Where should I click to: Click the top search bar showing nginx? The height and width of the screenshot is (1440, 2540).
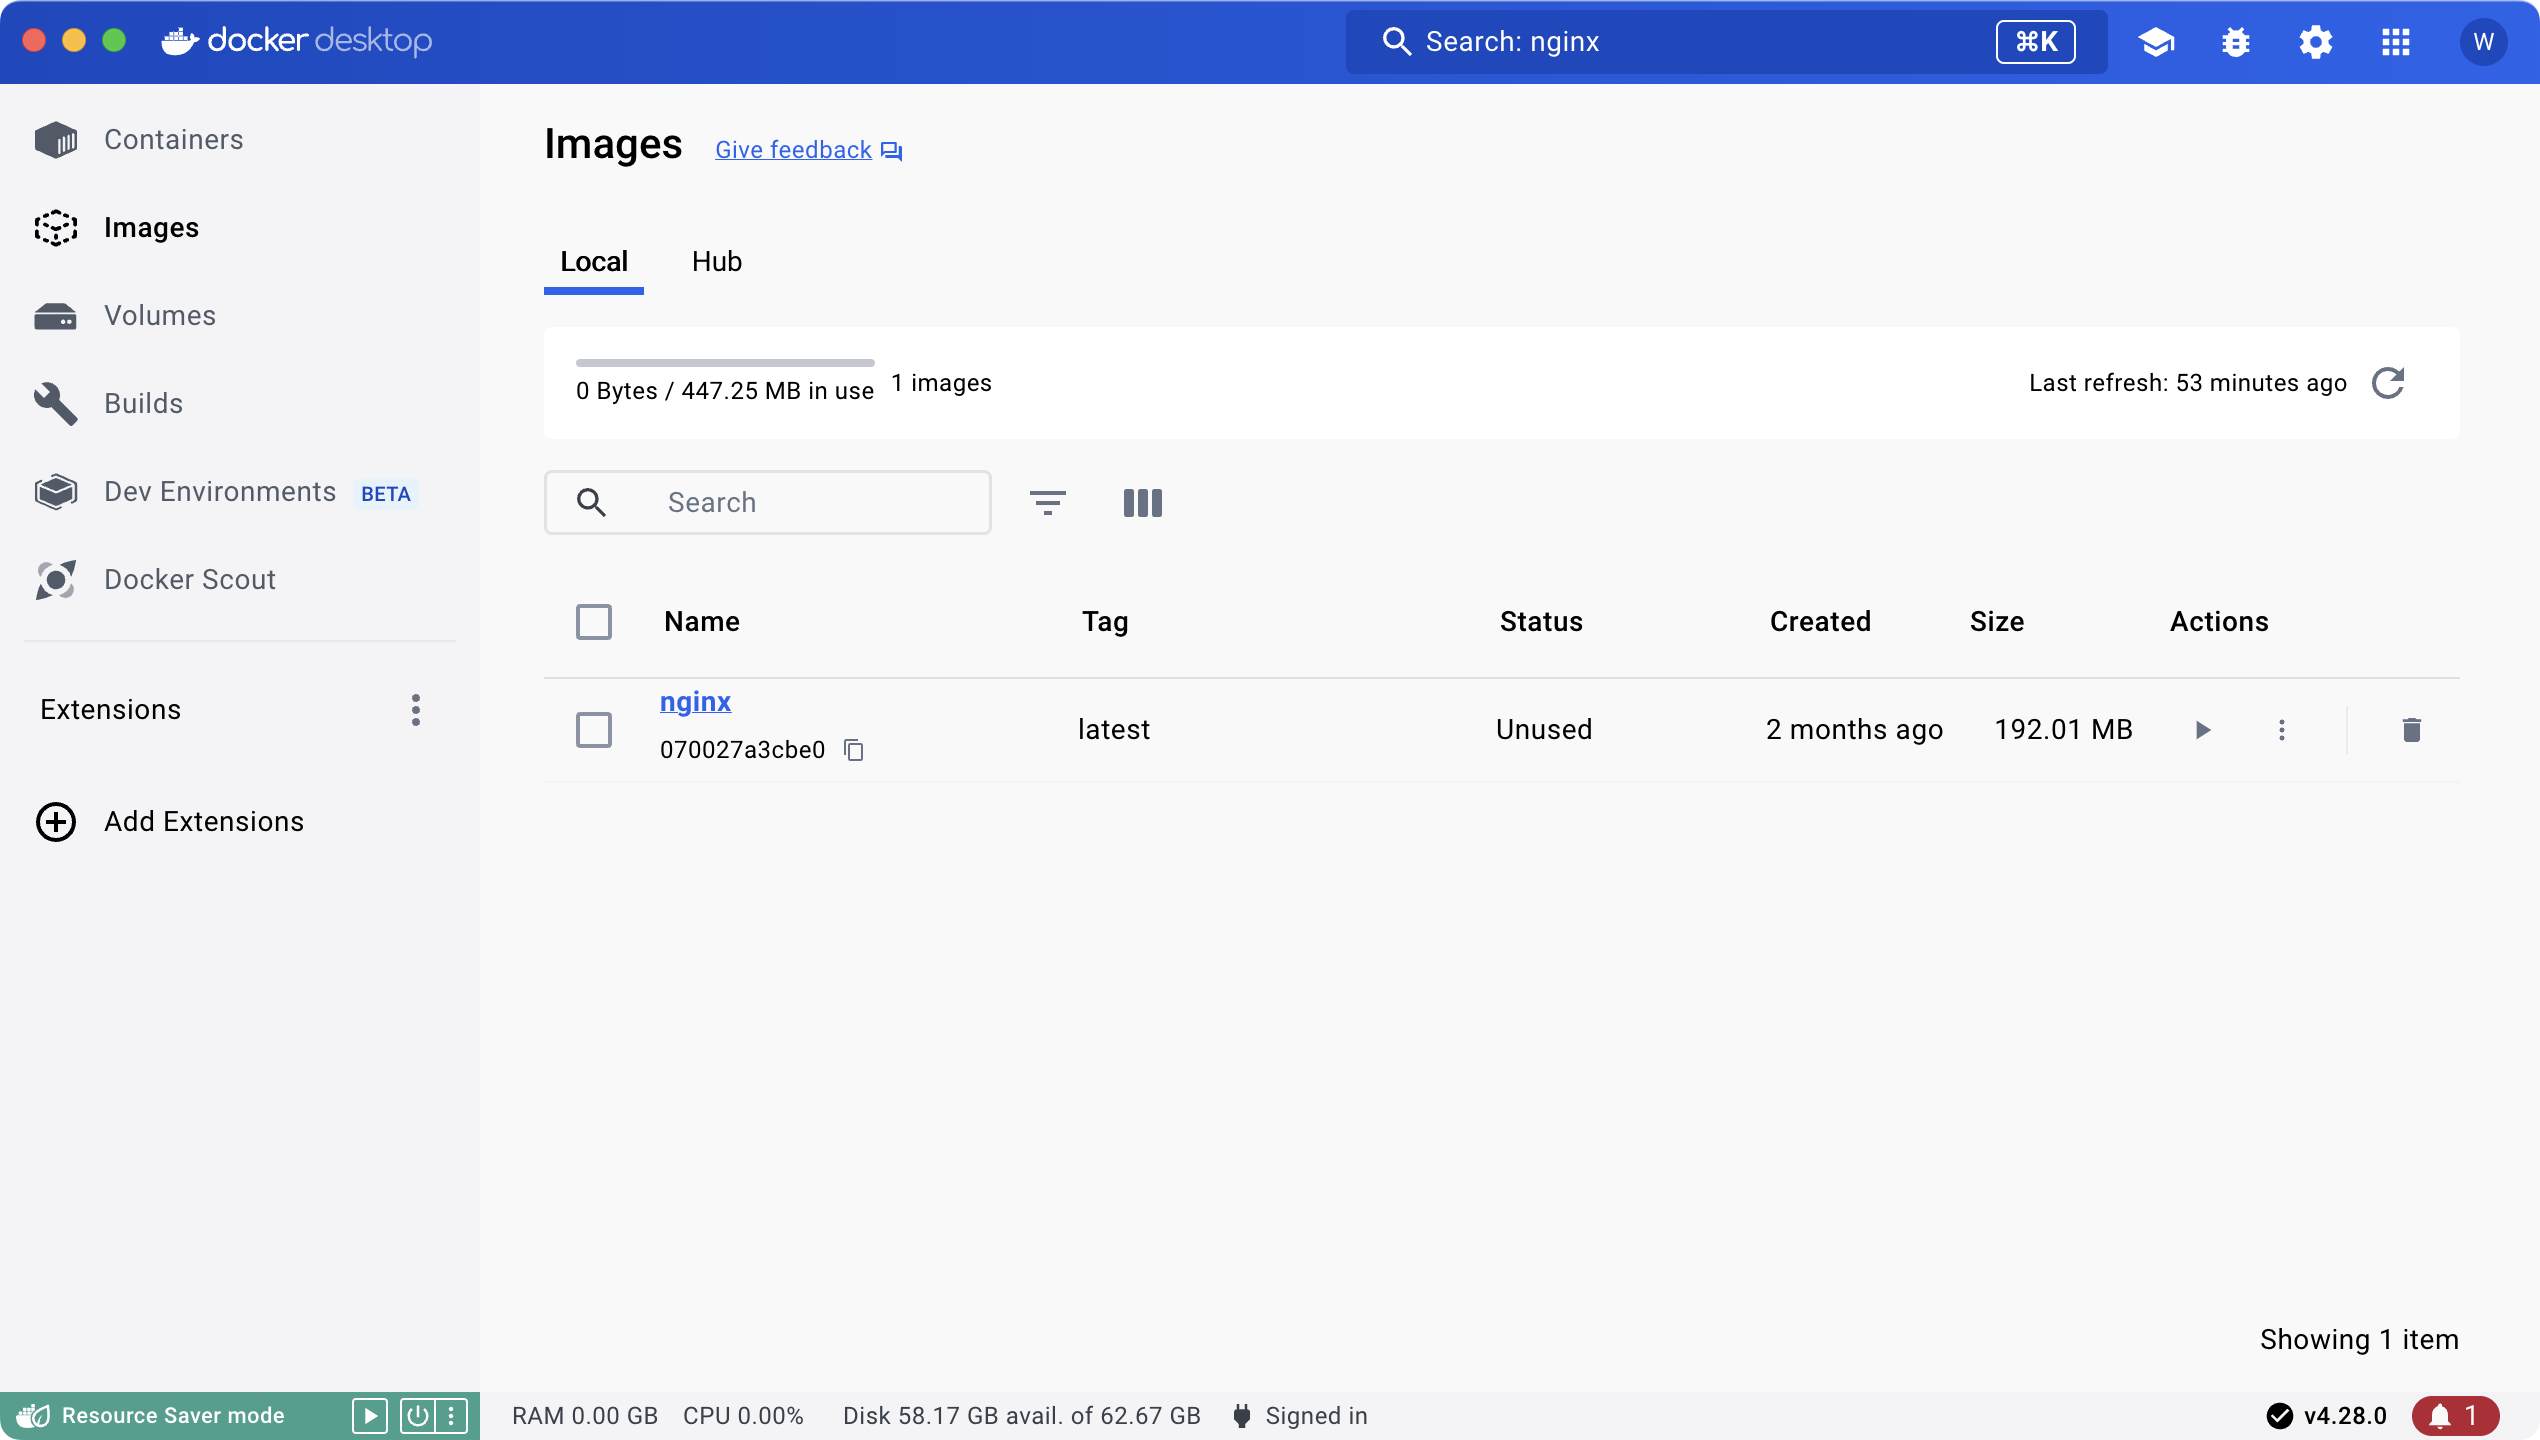coord(1726,42)
